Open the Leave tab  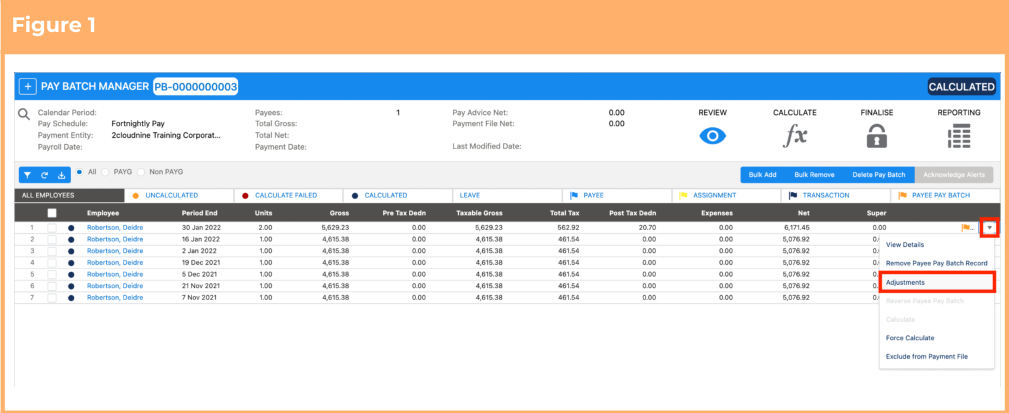point(507,195)
